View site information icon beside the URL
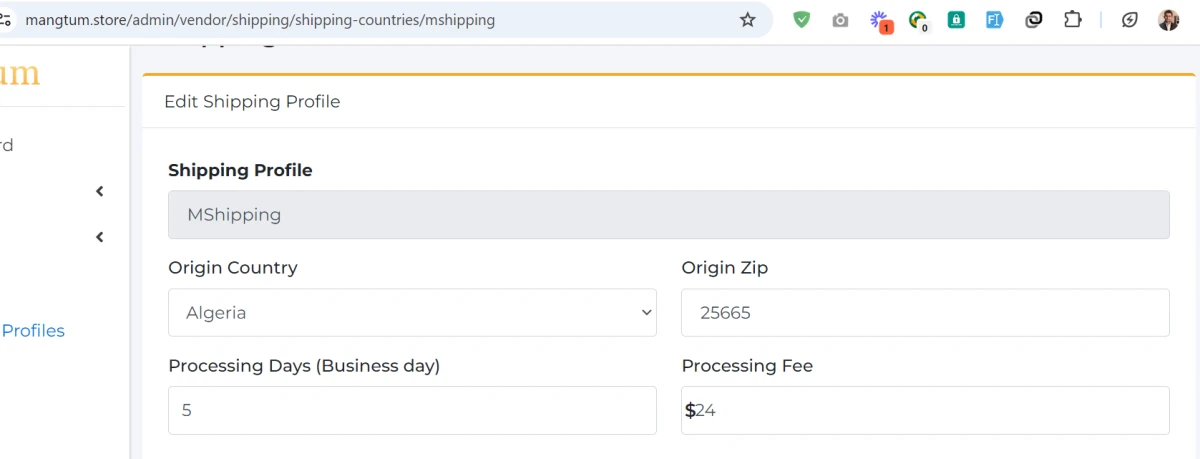Image resolution: width=1200 pixels, height=459 pixels. tap(7, 20)
